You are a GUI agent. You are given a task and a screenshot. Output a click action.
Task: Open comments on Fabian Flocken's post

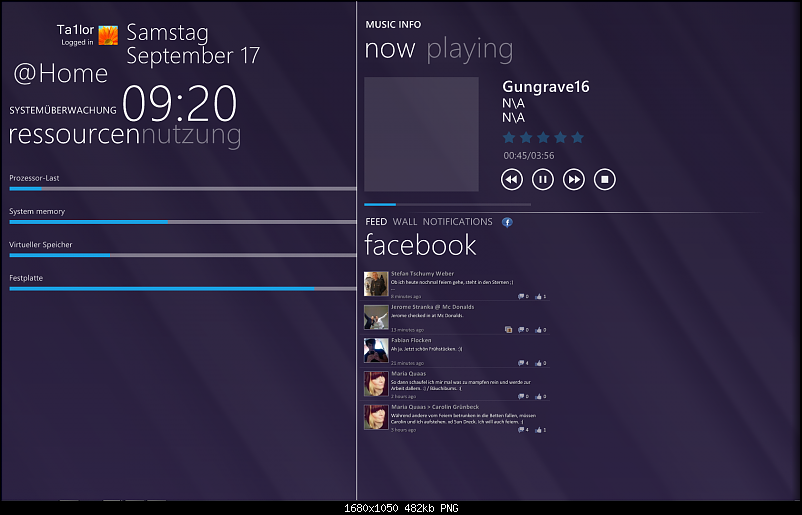click(x=523, y=363)
